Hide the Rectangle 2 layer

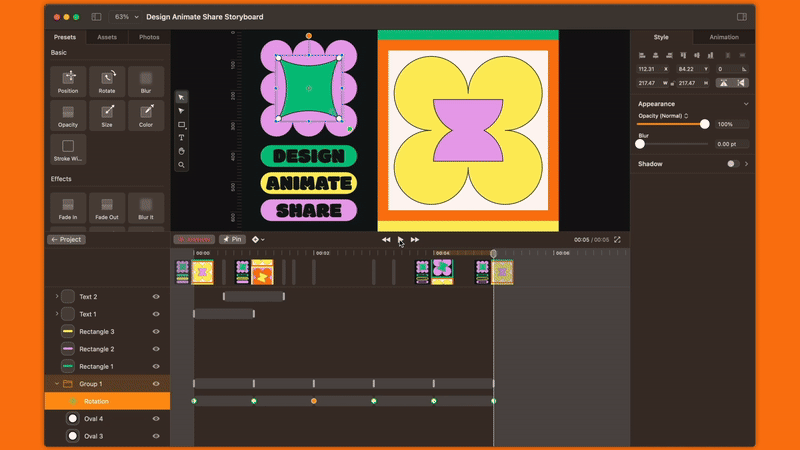(x=156, y=349)
